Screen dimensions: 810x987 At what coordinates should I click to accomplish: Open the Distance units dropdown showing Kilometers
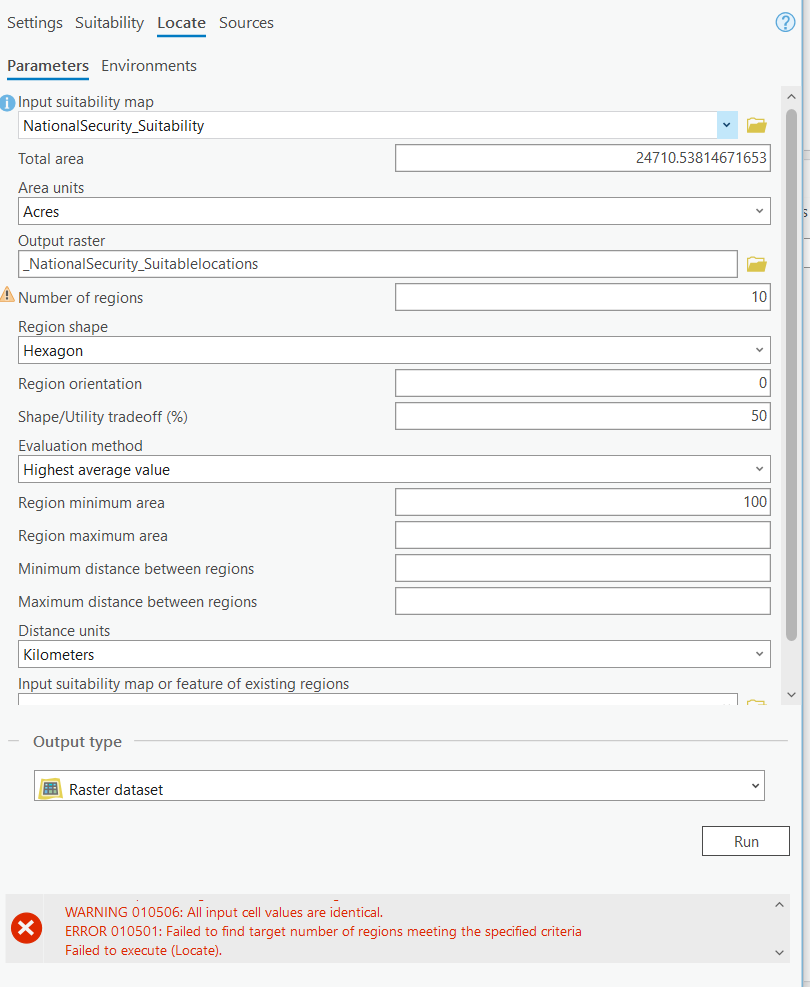(x=759, y=654)
